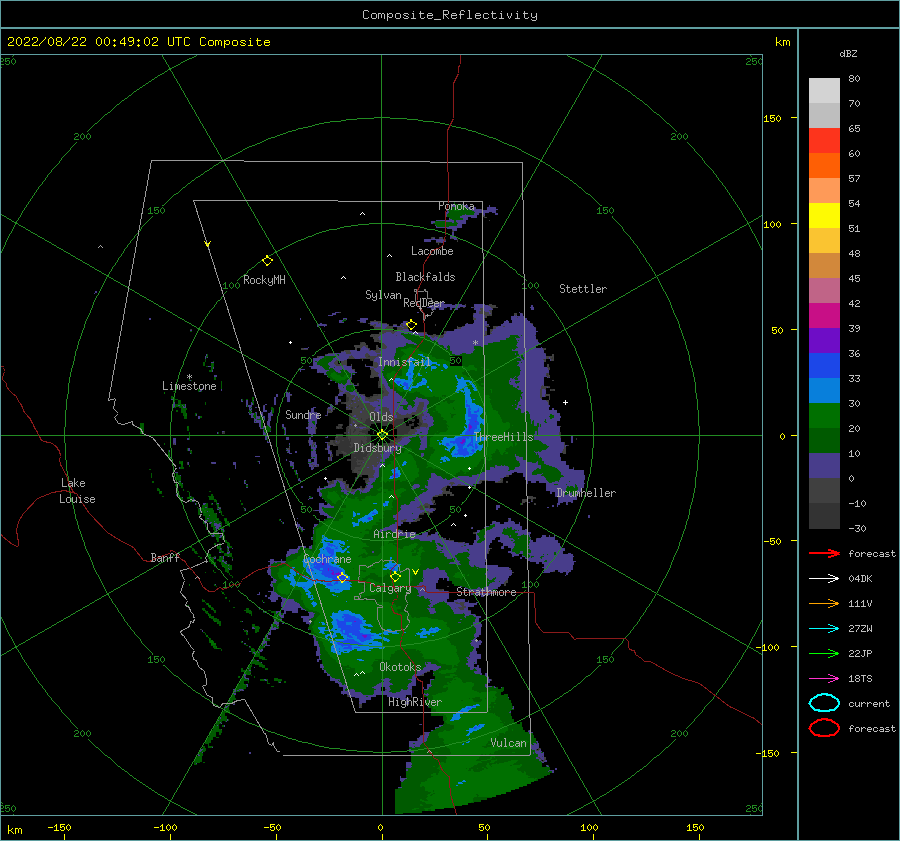Click the Didsbury label
Image resolution: width=900 pixels, height=841 pixels.
[377, 448]
